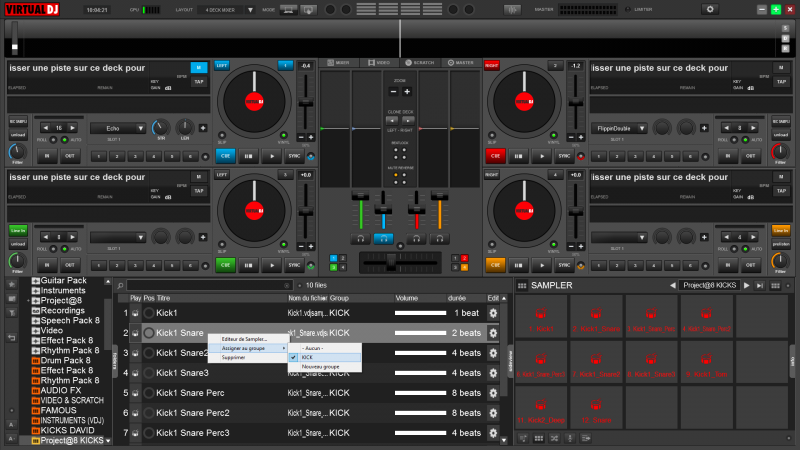Toggle VINYL mode on deck 1
The width and height of the screenshot is (800, 450).
click(284, 136)
